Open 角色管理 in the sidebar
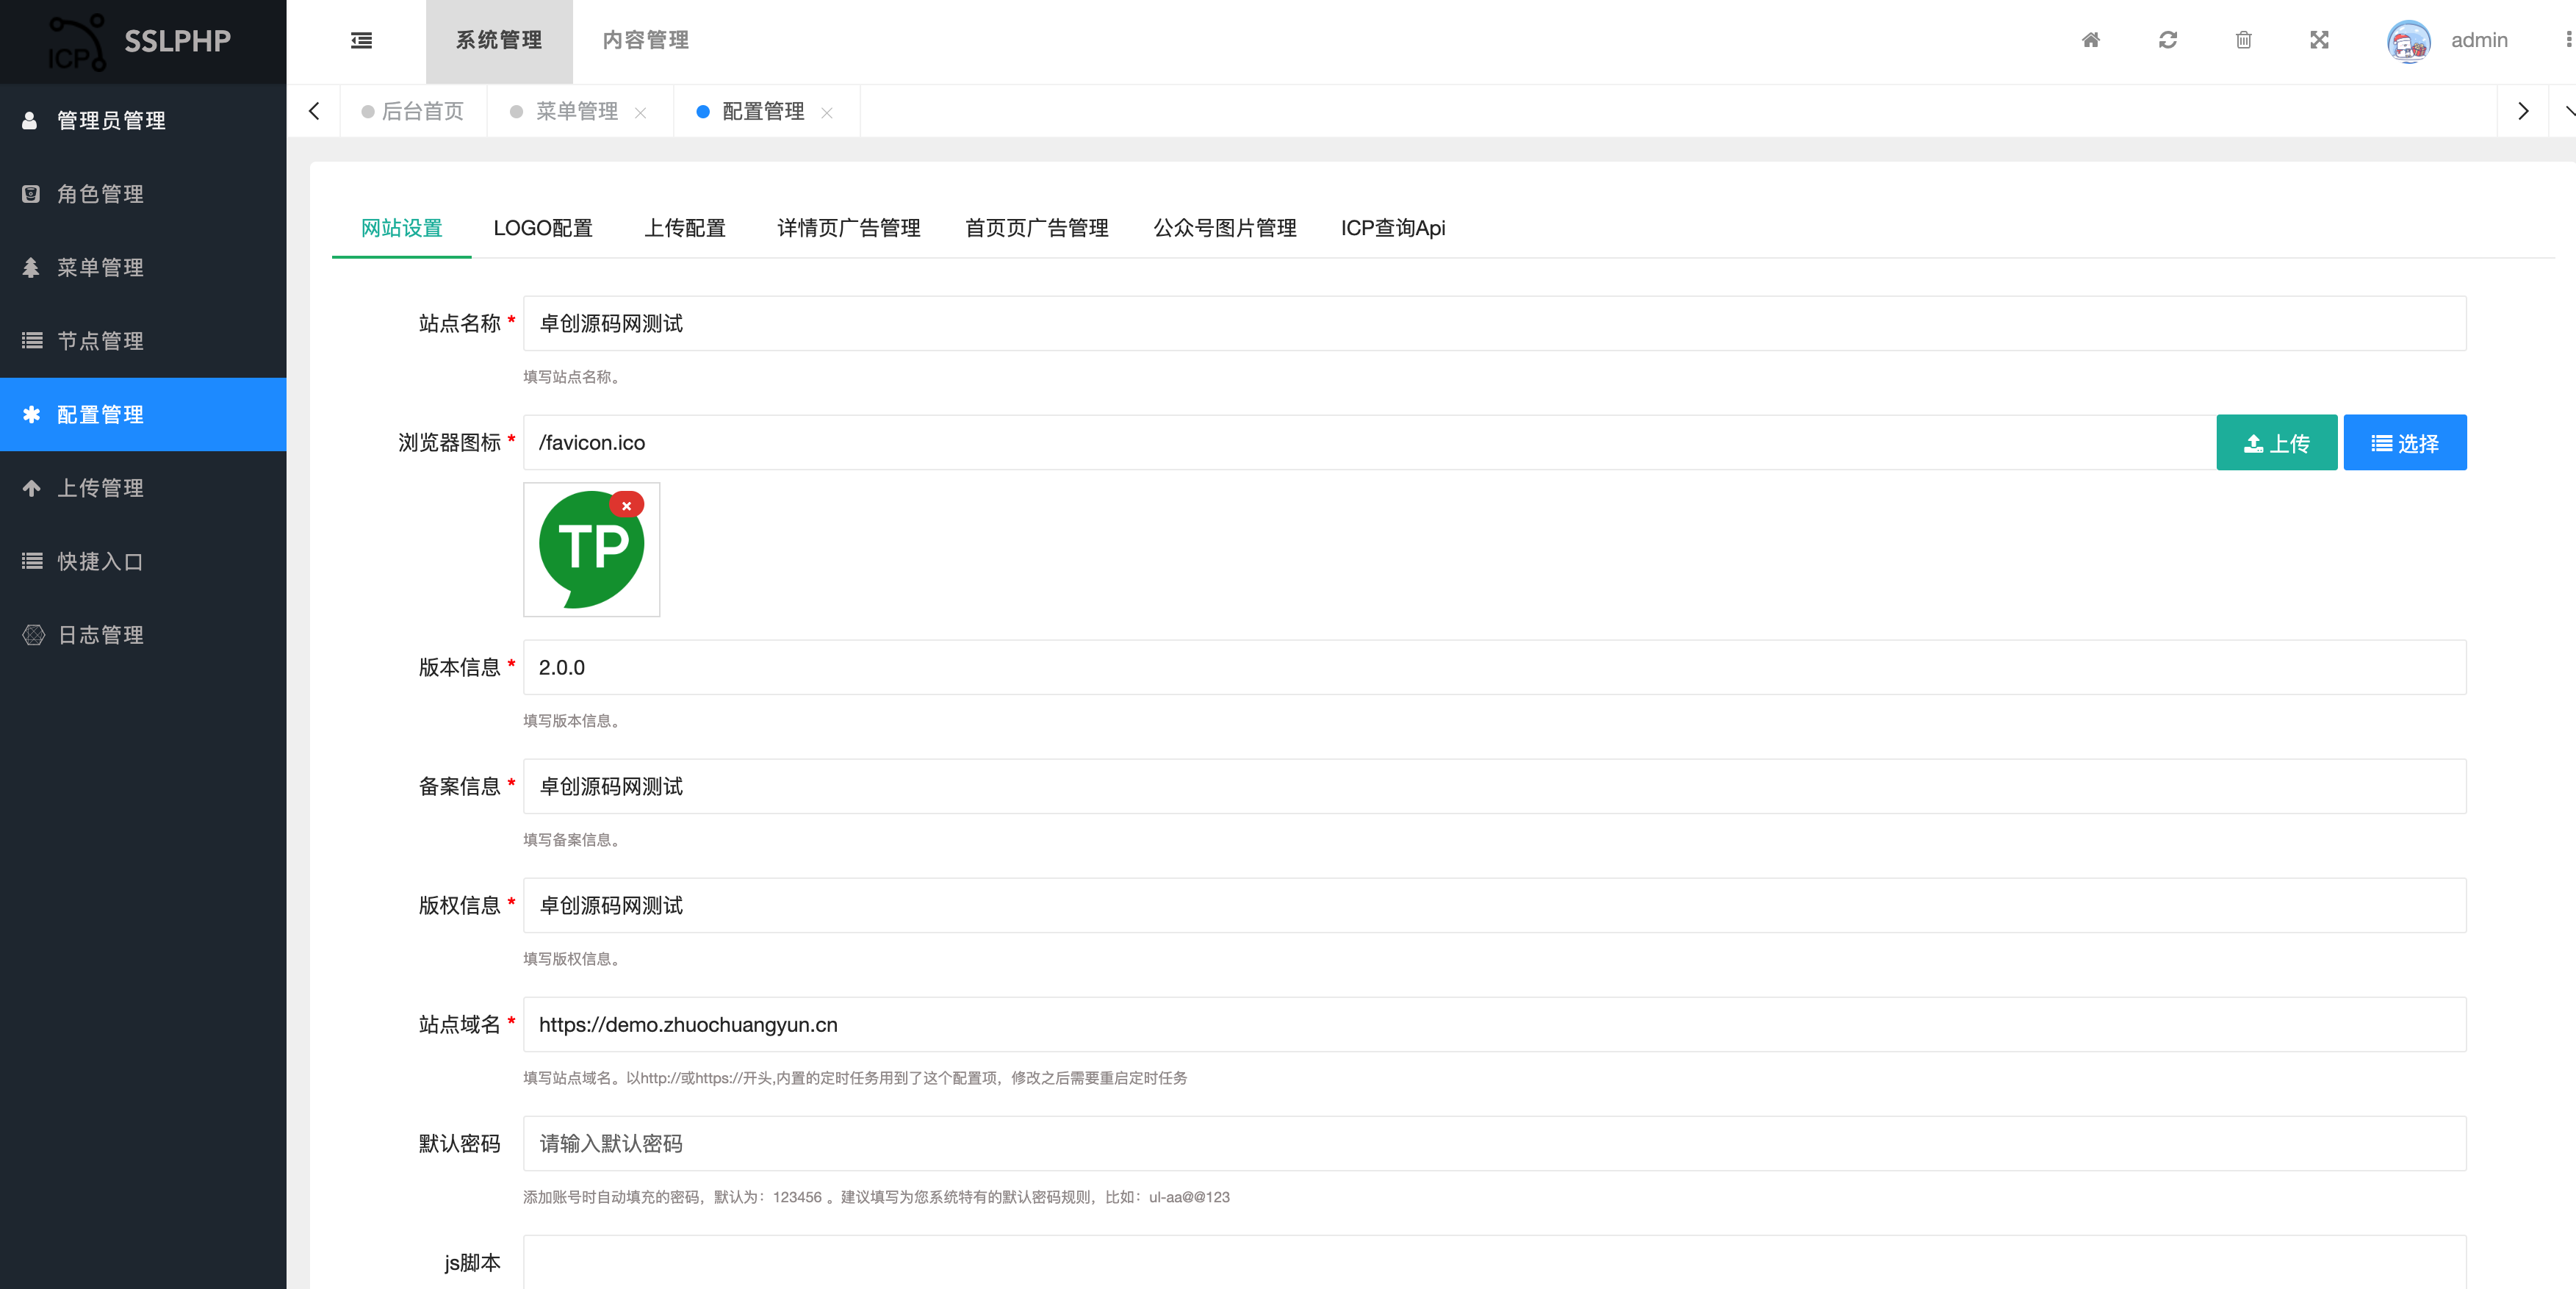Image resolution: width=2576 pixels, height=1289 pixels. [x=143, y=193]
